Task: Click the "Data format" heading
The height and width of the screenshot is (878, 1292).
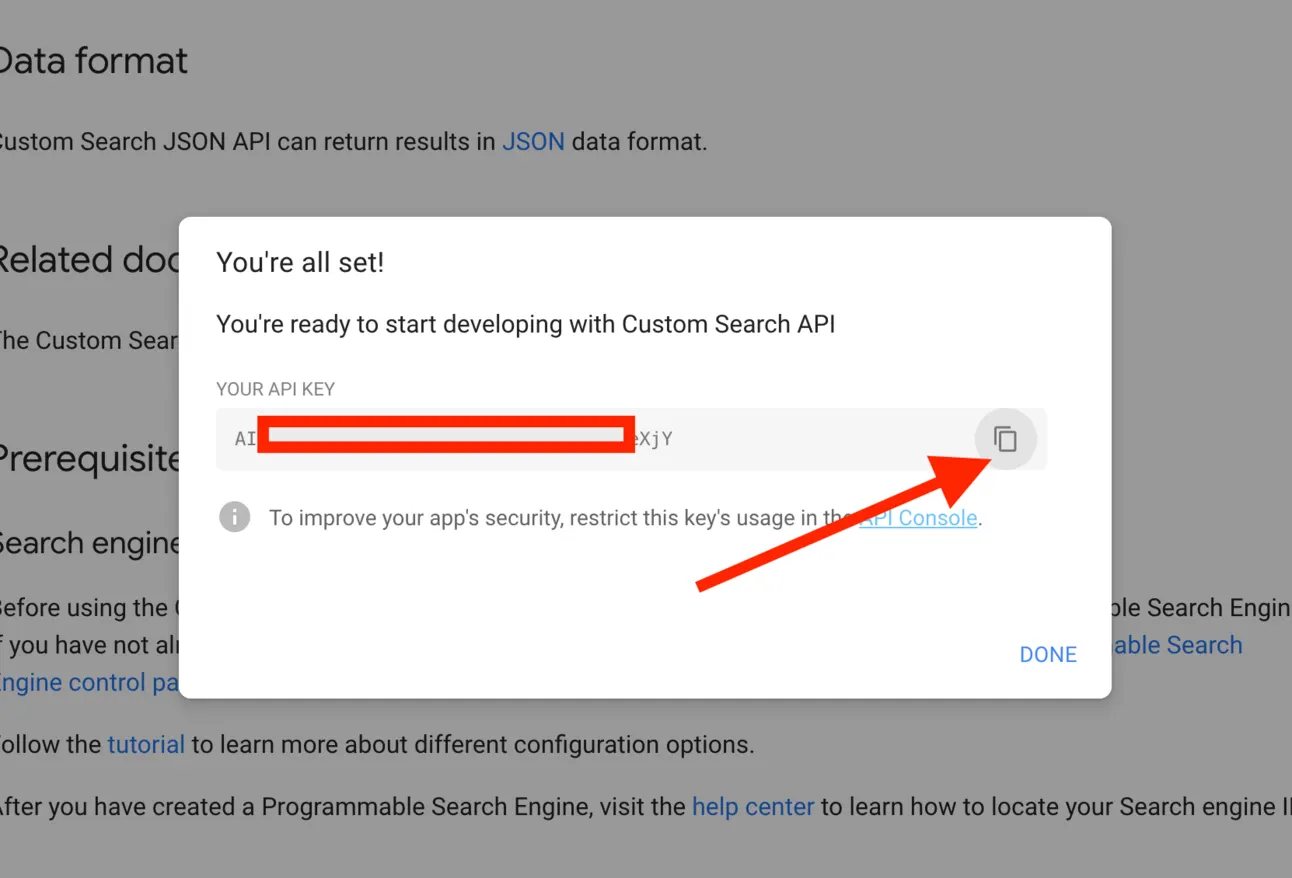Action: click(x=93, y=61)
